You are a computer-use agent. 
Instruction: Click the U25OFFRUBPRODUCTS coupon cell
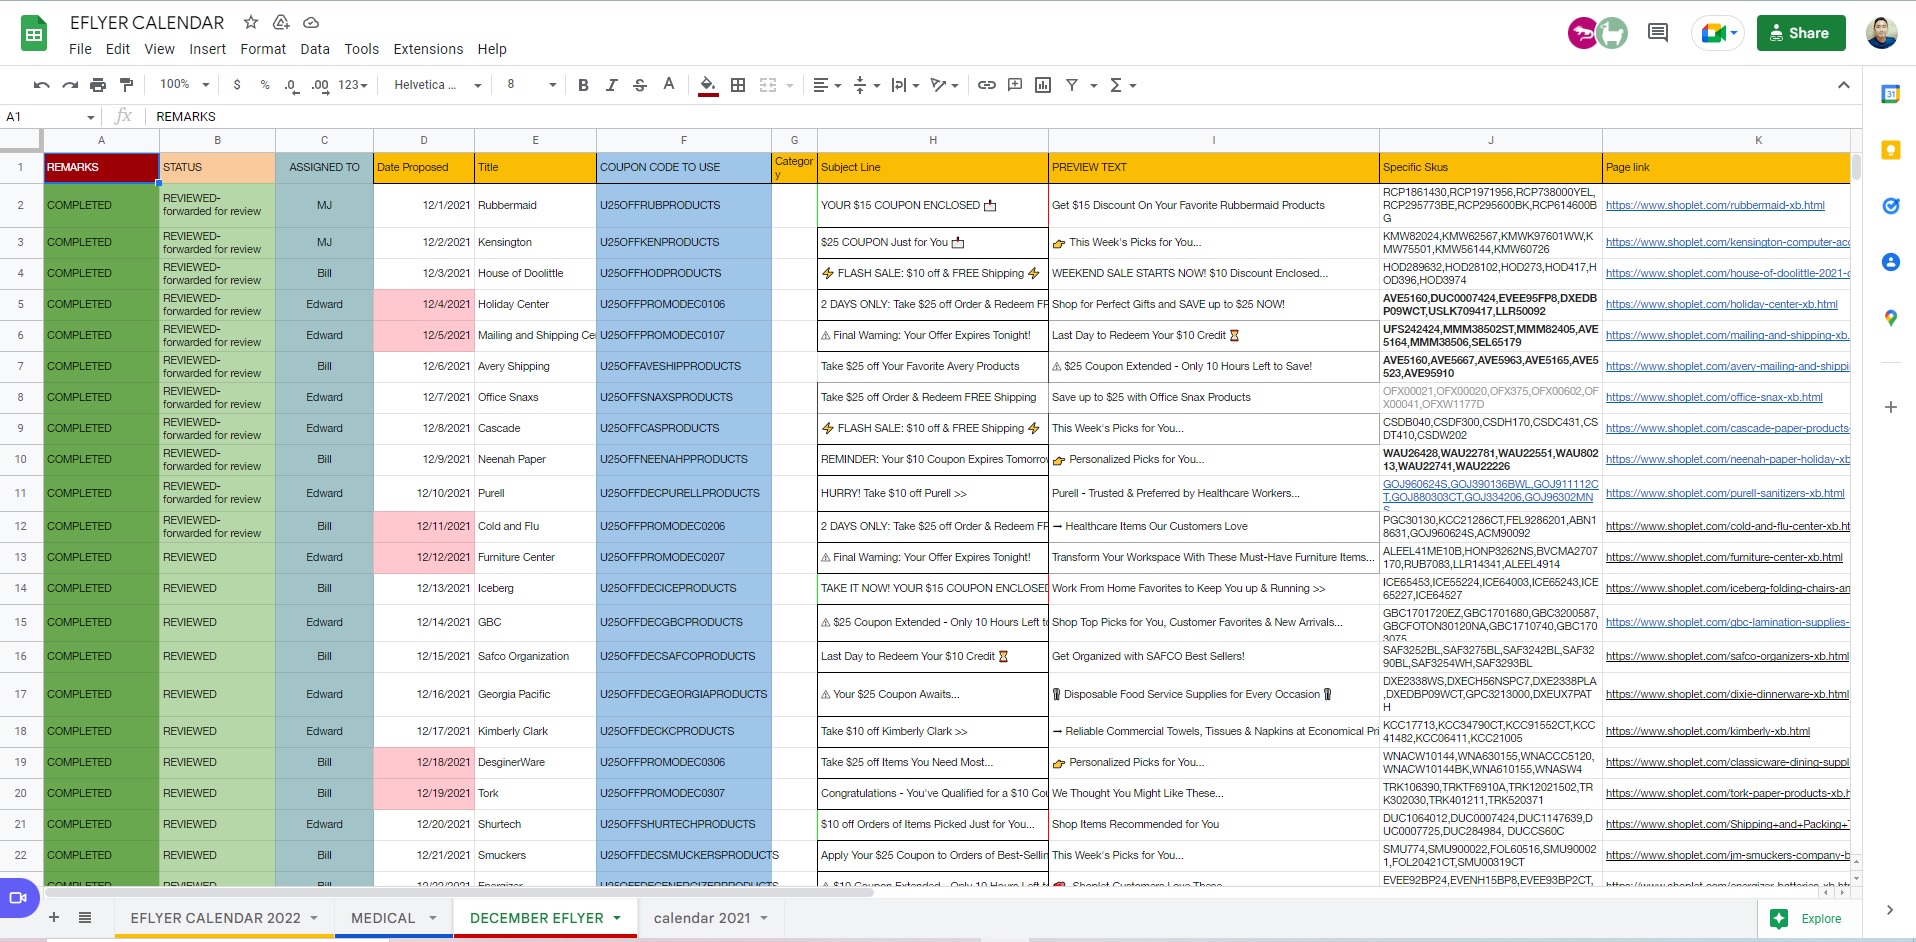[684, 206]
